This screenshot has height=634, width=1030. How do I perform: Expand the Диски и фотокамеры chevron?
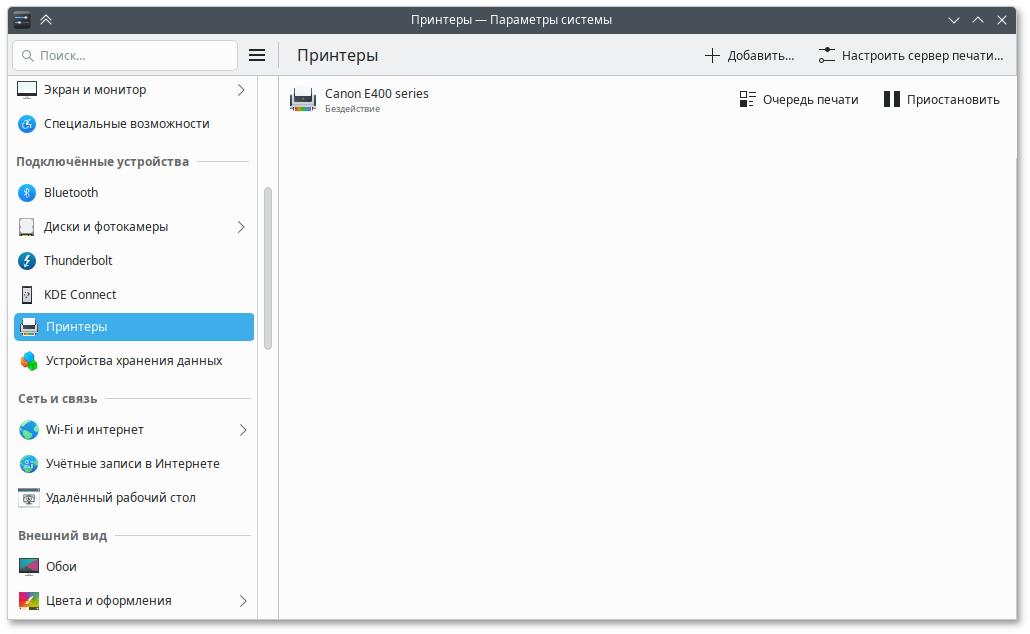coord(241,227)
